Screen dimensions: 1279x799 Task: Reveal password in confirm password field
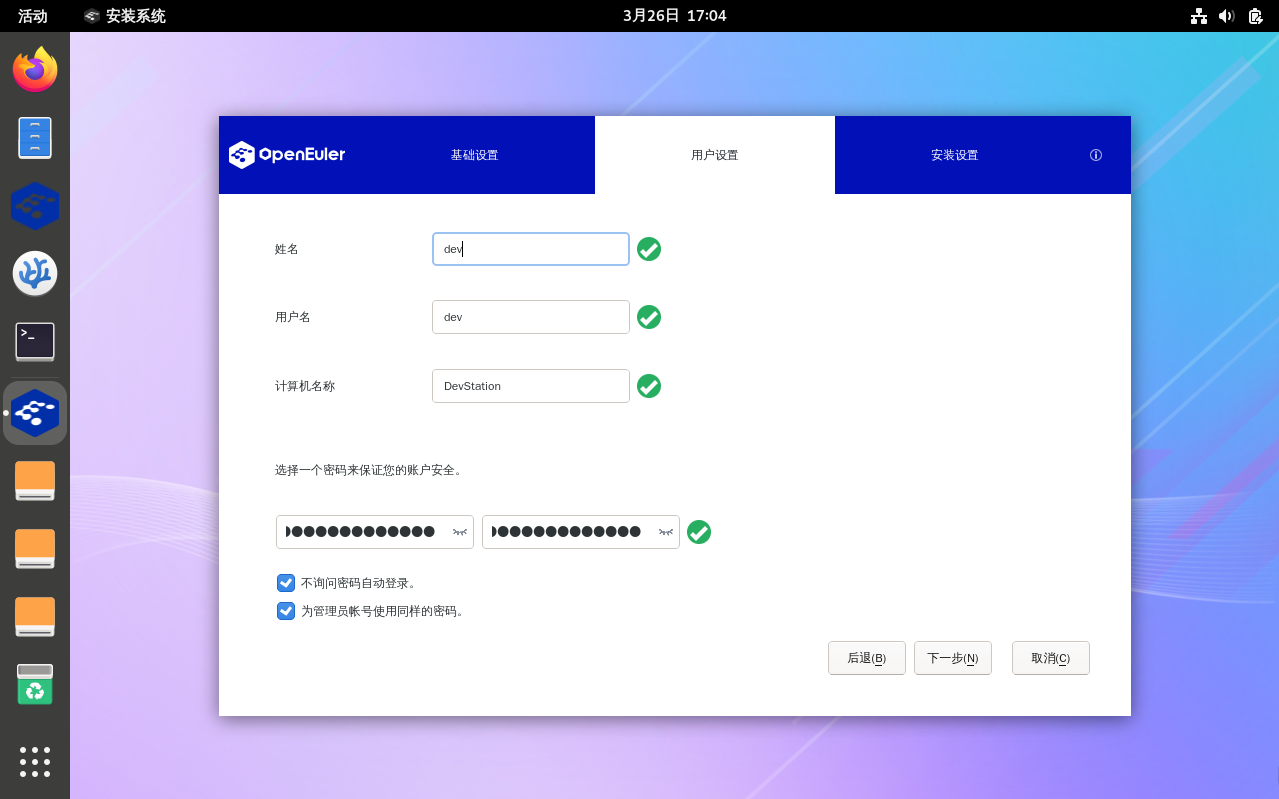pos(666,532)
